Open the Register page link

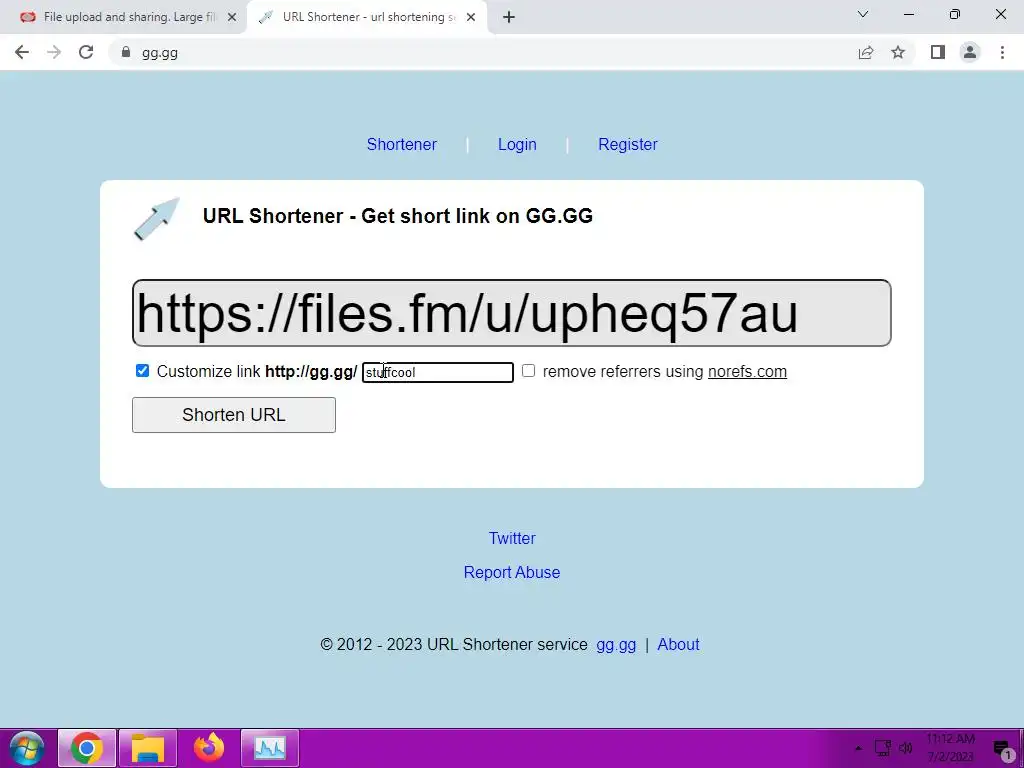click(628, 144)
